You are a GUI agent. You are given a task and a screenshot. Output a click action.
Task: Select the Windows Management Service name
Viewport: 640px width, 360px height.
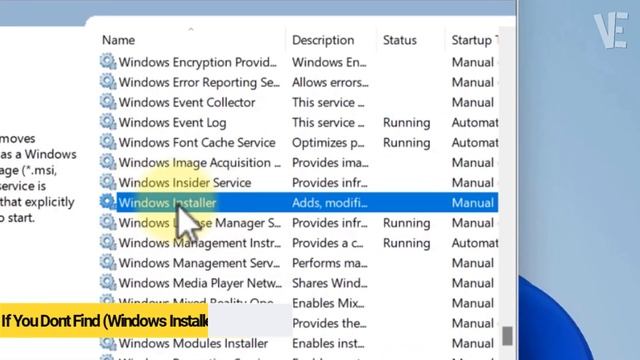tap(199, 263)
